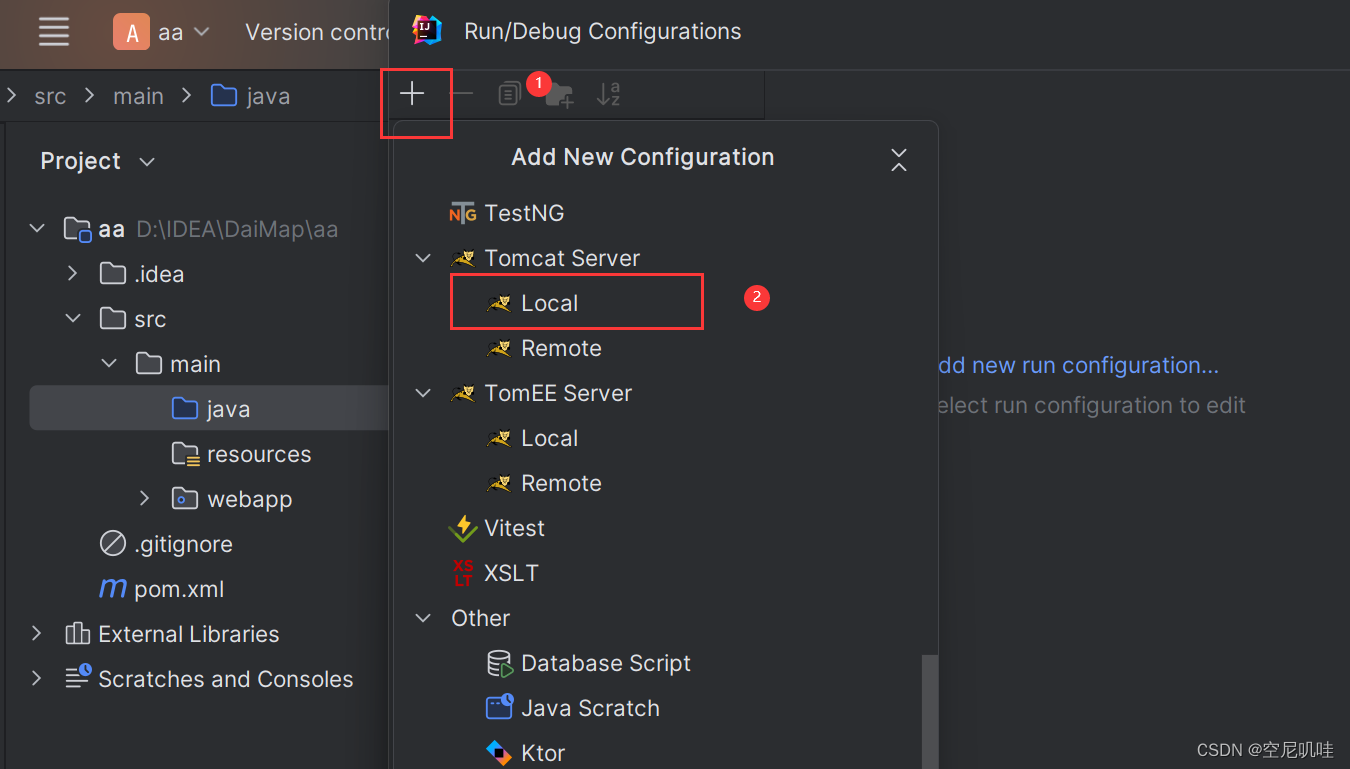Close the Add New Configuration popup

pyautogui.click(x=898, y=159)
